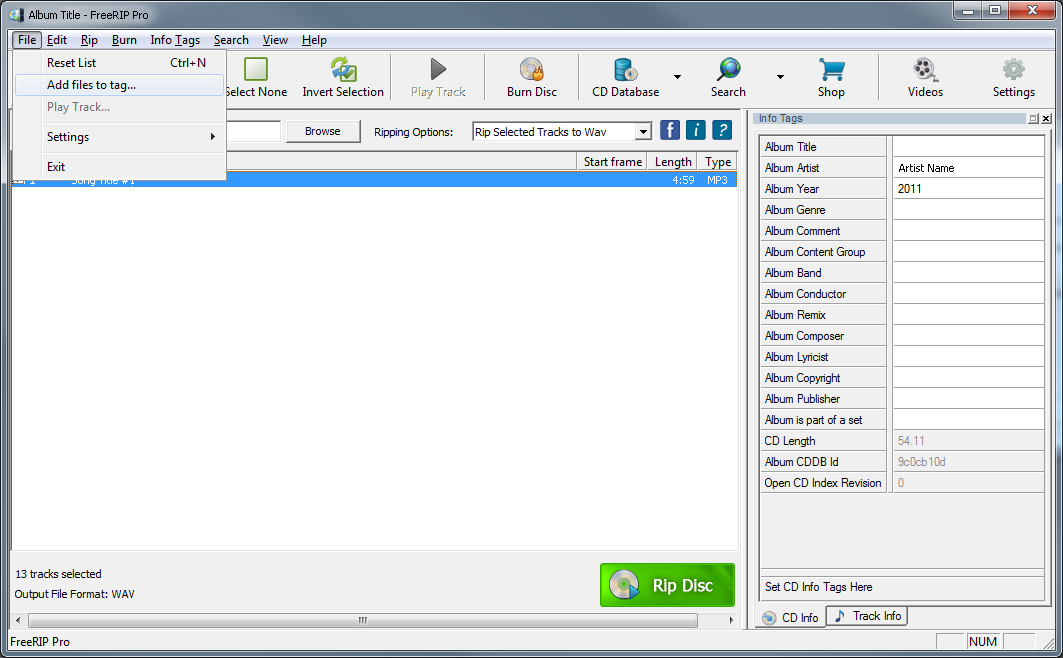Screen dimensions: 1063x658
Task: Float the Info Tags panel with undock icon
Action: pos(1033,119)
